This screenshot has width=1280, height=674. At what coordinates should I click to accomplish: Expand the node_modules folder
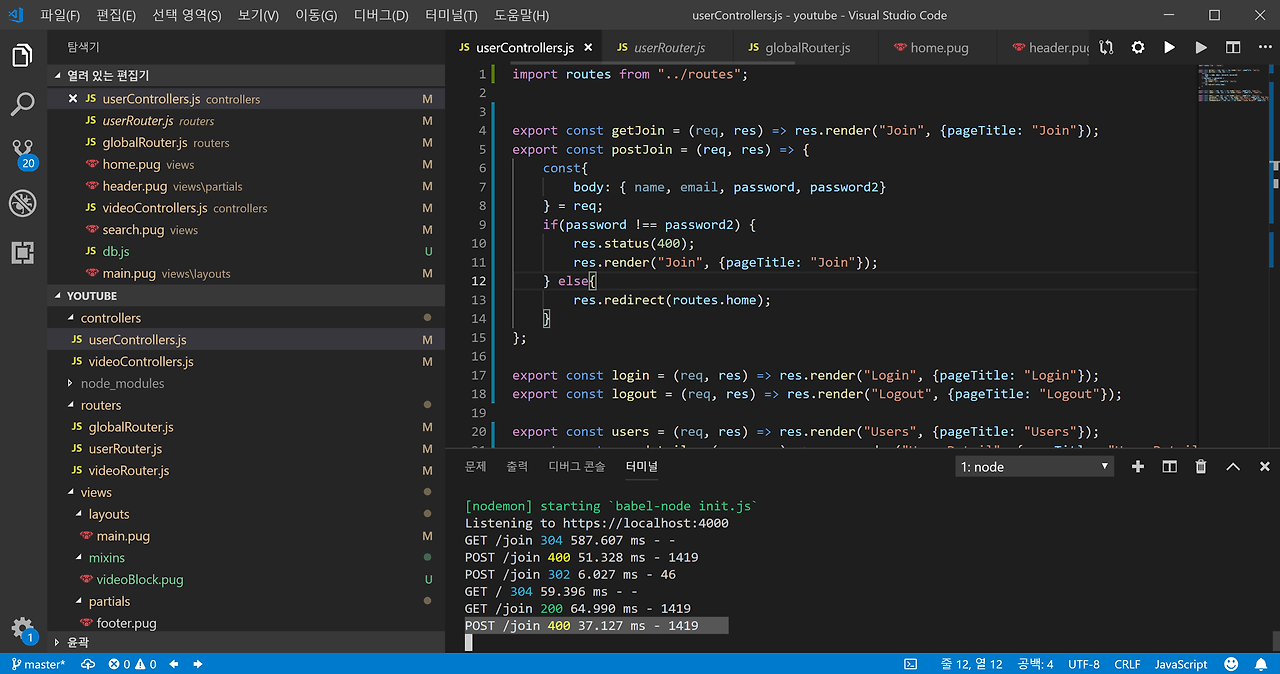[122, 383]
